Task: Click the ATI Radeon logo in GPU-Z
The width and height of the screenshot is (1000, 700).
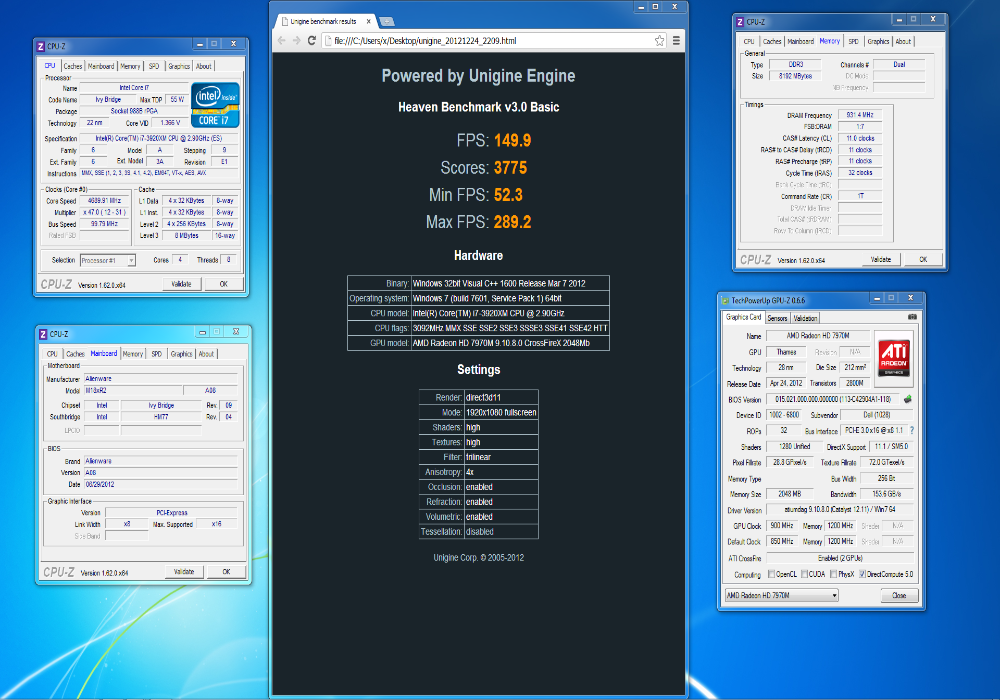Action: [893, 358]
